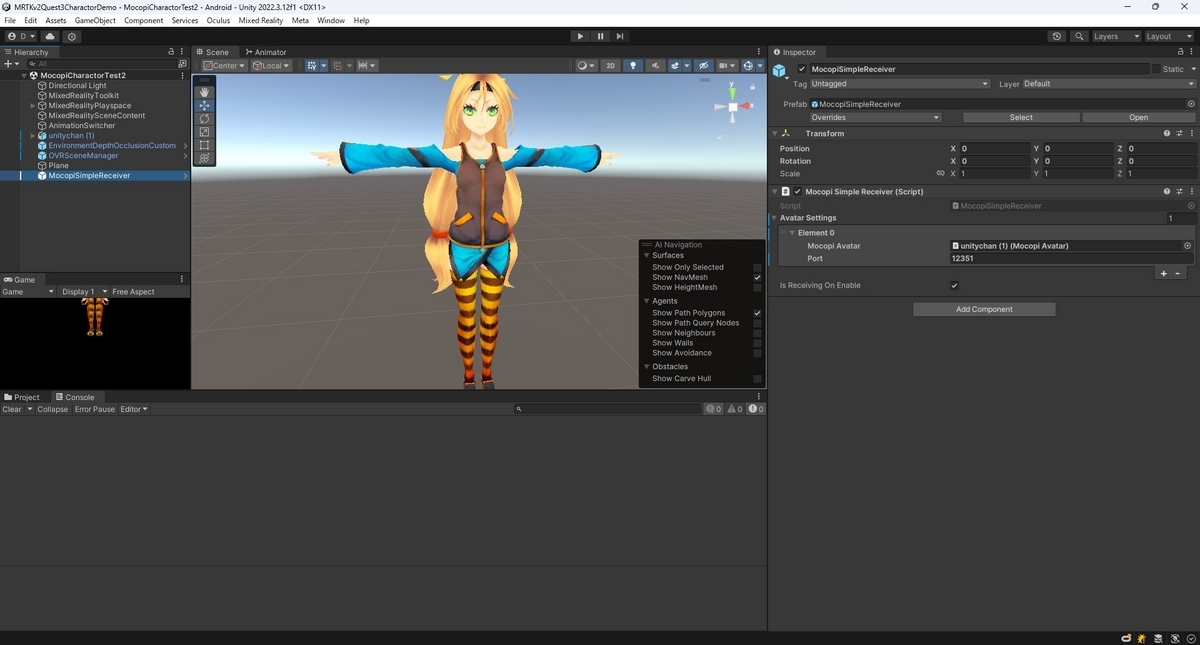The width and height of the screenshot is (1200, 645).
Task: Open the Layers dropdown in top toolbar
Action: [x=1116, y=36]
